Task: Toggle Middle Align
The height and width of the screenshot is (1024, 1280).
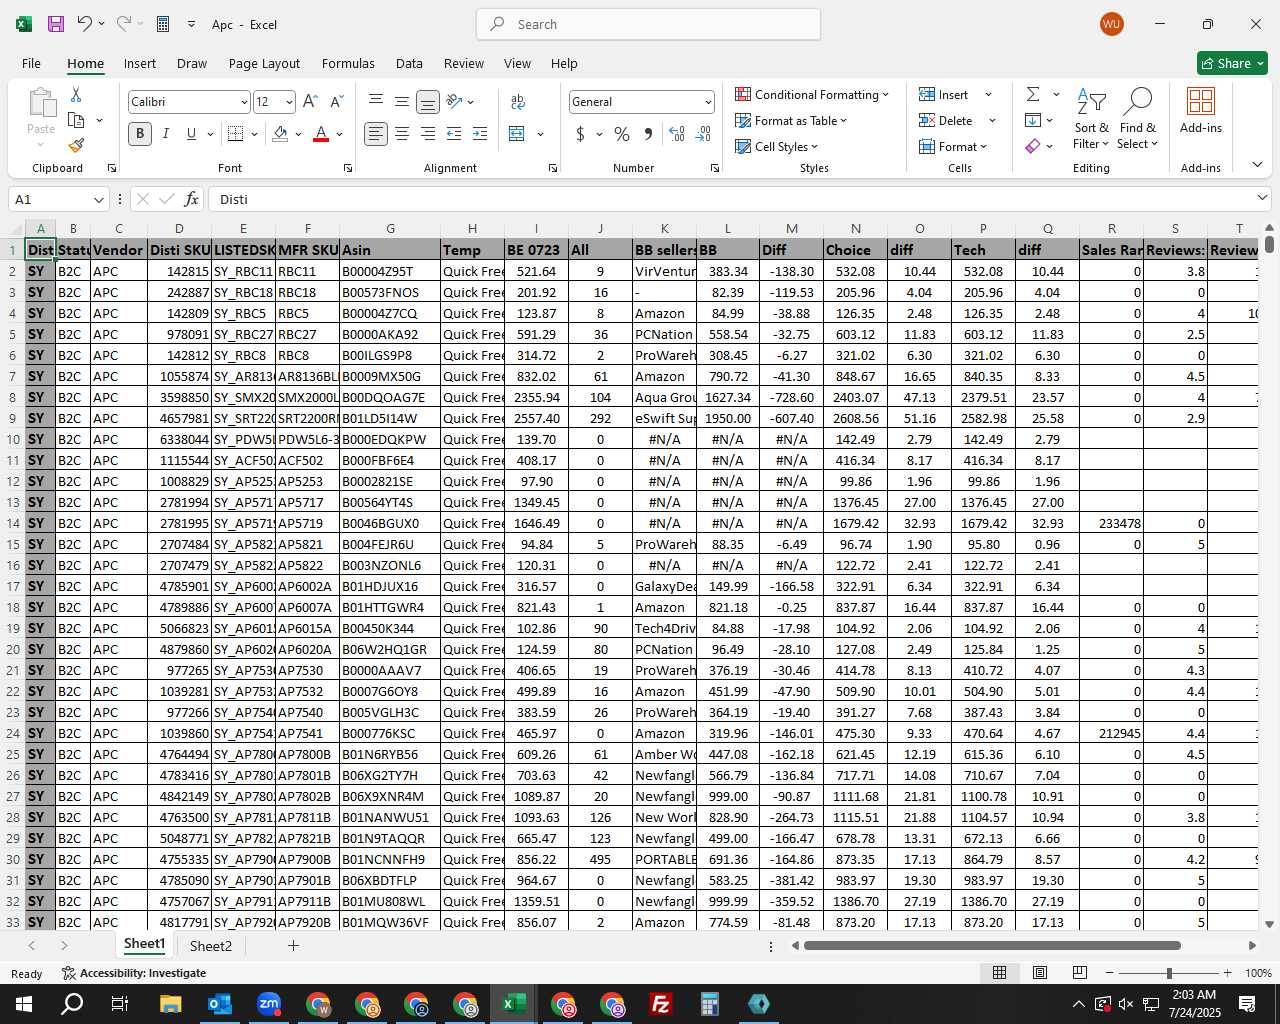Action: coord(402,102)
